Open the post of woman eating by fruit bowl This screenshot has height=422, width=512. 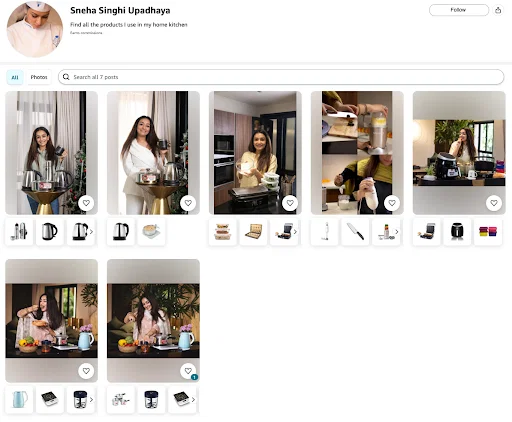51,321
